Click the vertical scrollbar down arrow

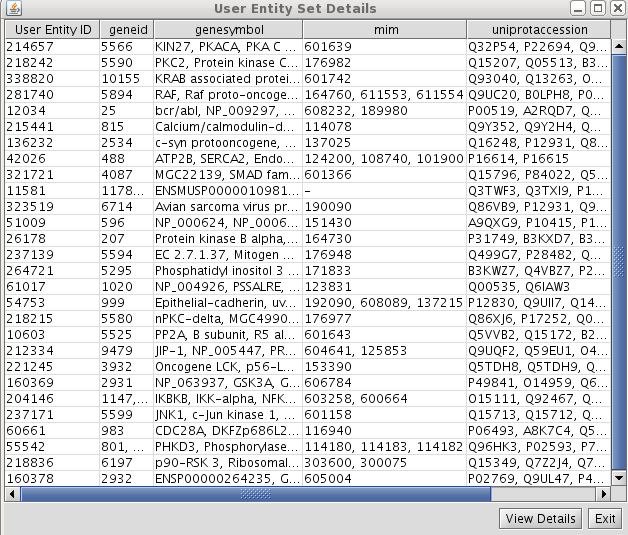coord(618,478)
